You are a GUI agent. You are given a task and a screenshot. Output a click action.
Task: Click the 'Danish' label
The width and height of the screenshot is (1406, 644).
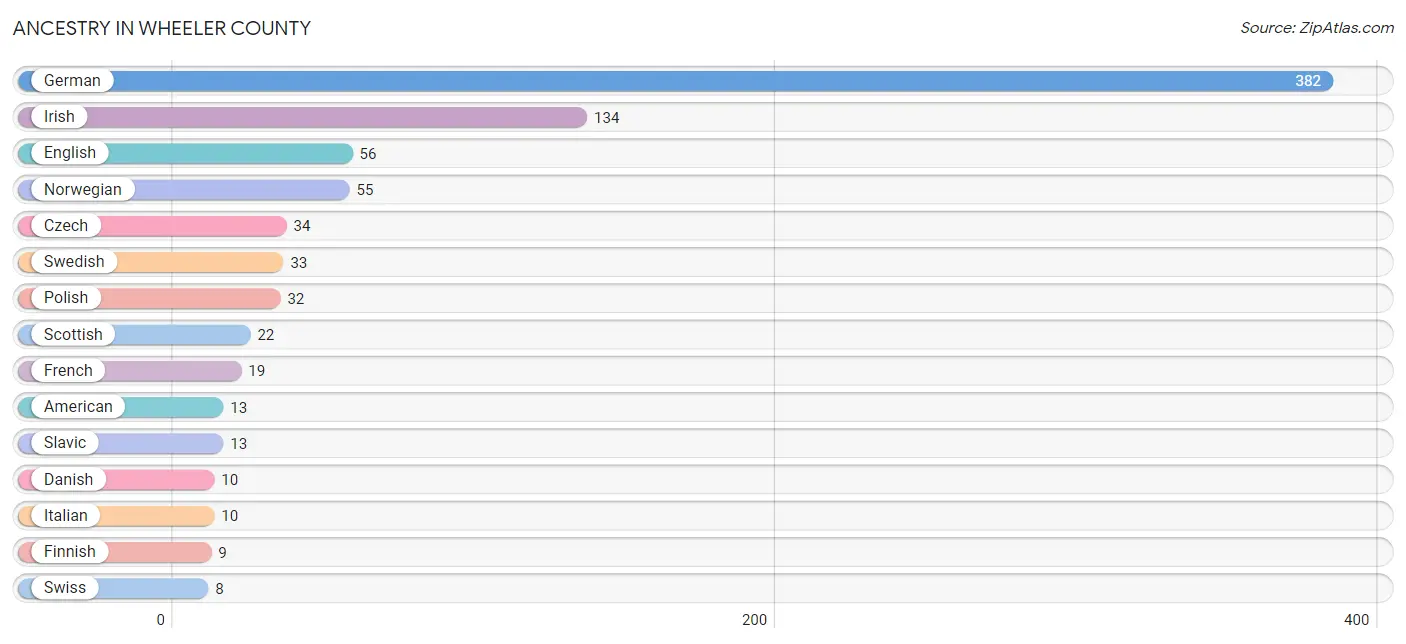point(68,479)
